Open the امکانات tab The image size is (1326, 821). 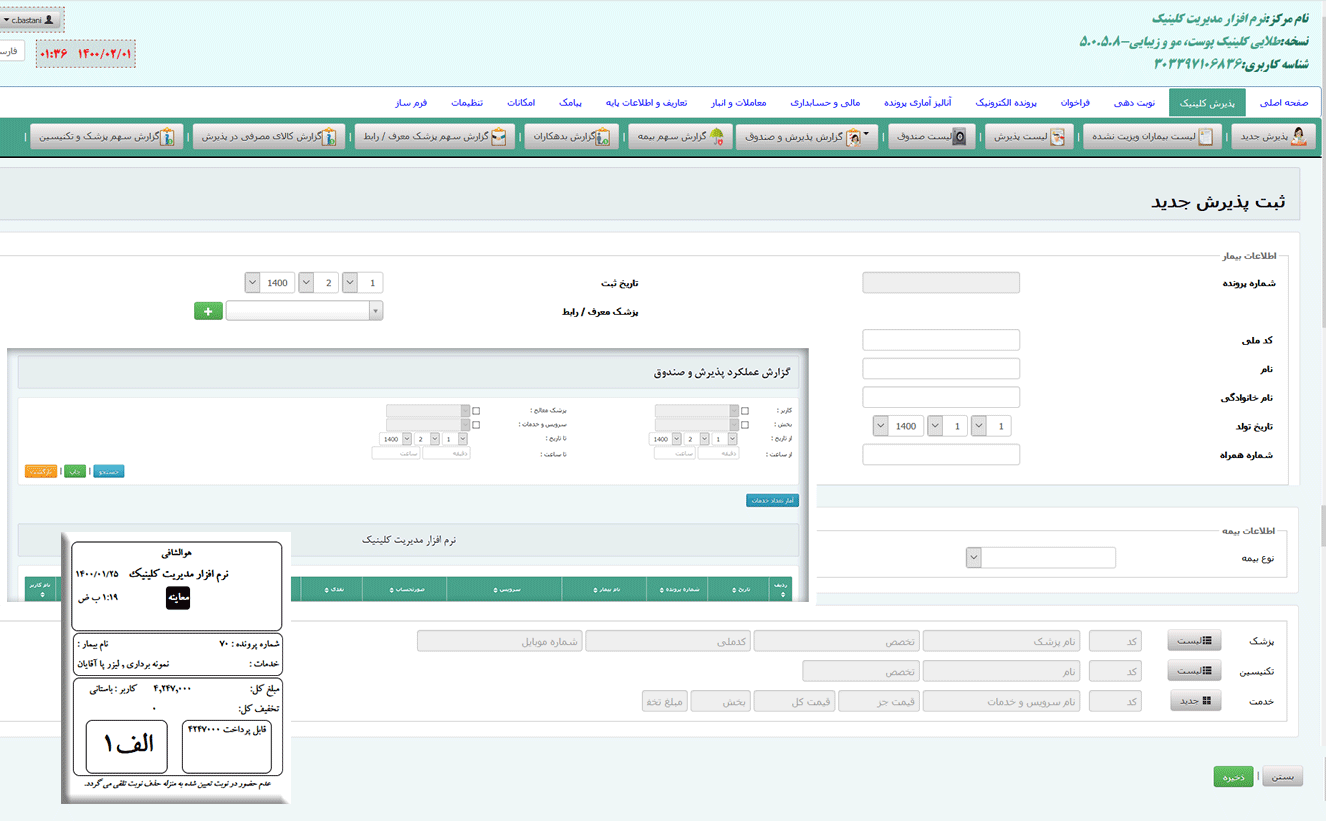tap(521, 102)
